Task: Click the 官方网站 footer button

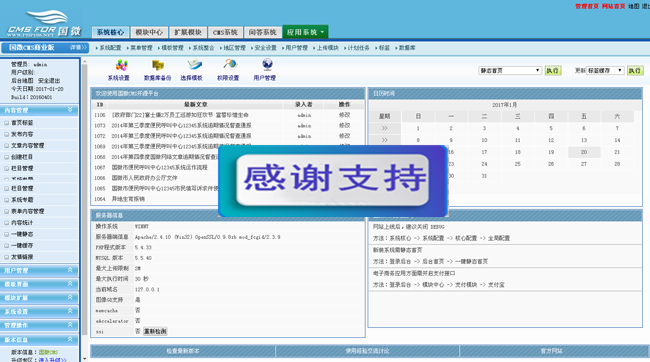Action: point(551,351)
